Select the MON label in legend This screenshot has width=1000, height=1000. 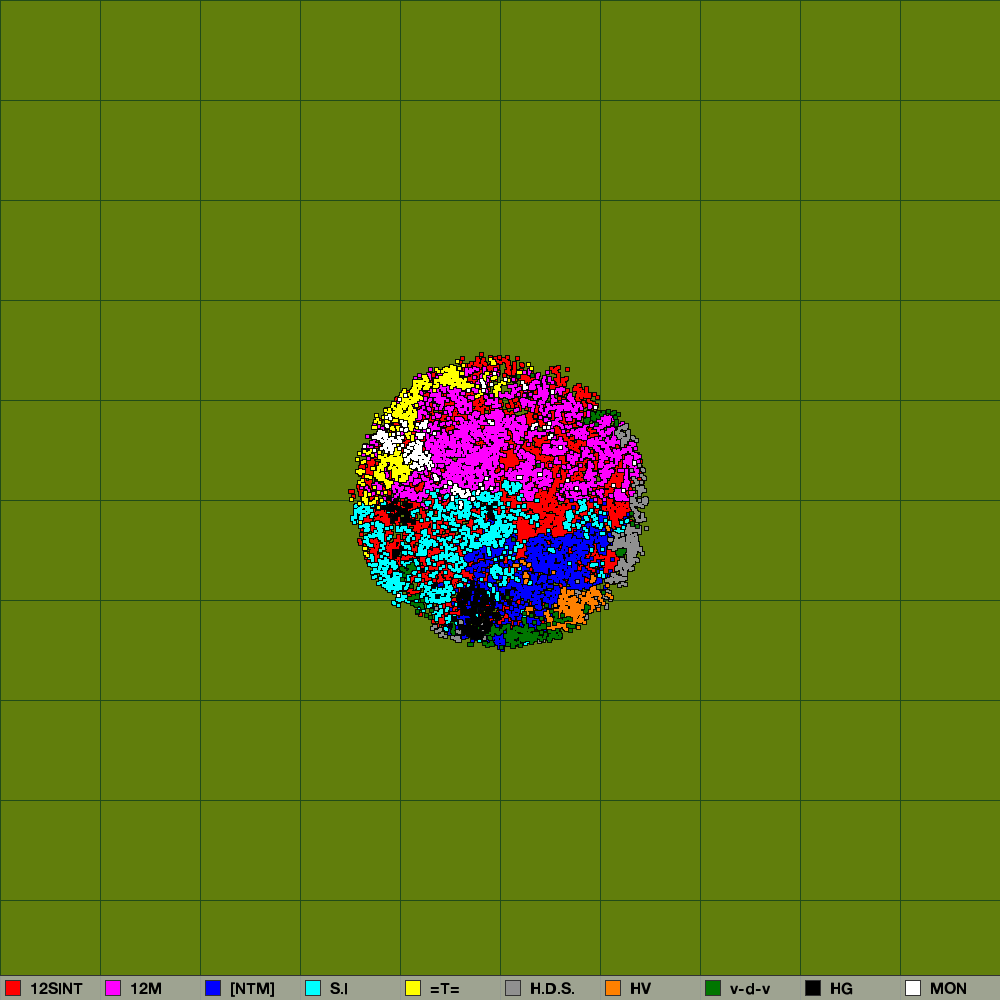[x=948, y=989]
